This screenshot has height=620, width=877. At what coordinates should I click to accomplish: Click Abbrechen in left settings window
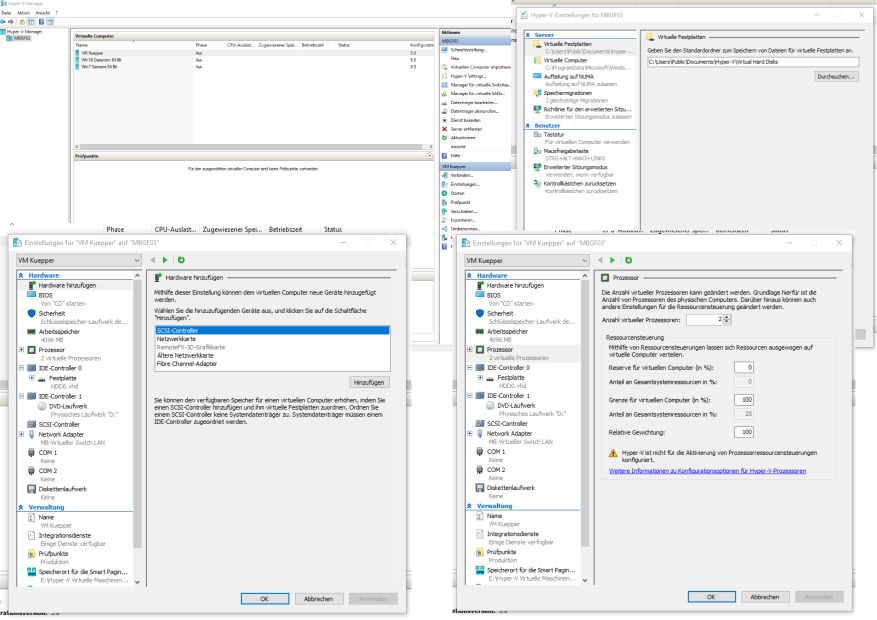click(x=319, y=599)
